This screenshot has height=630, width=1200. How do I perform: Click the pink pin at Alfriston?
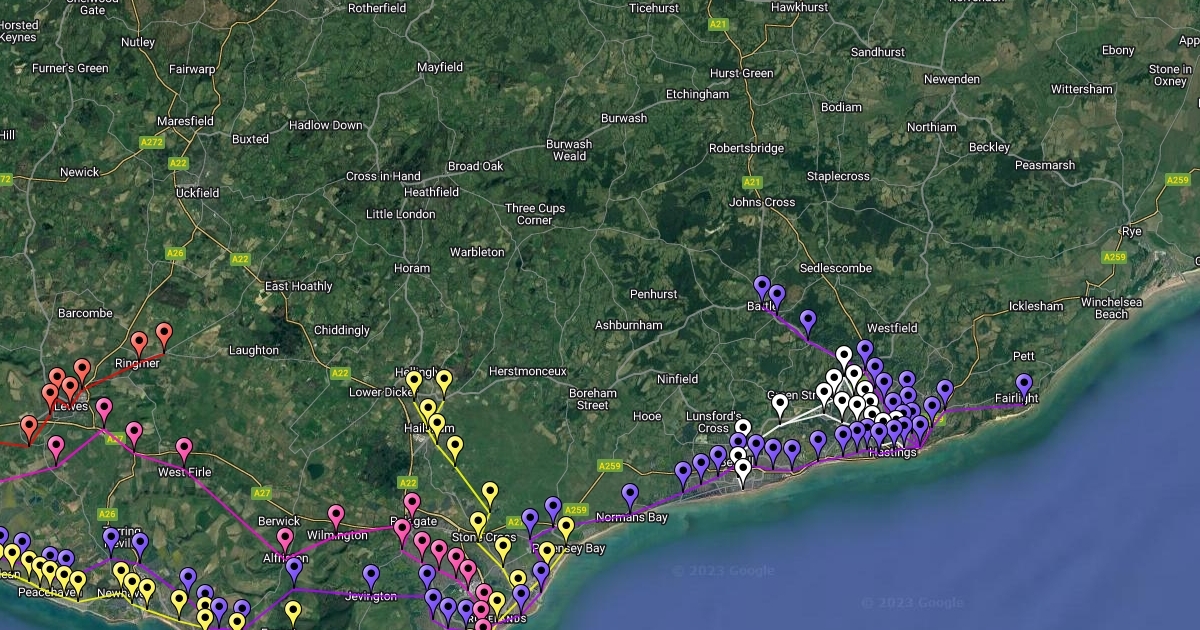point(285,539)
